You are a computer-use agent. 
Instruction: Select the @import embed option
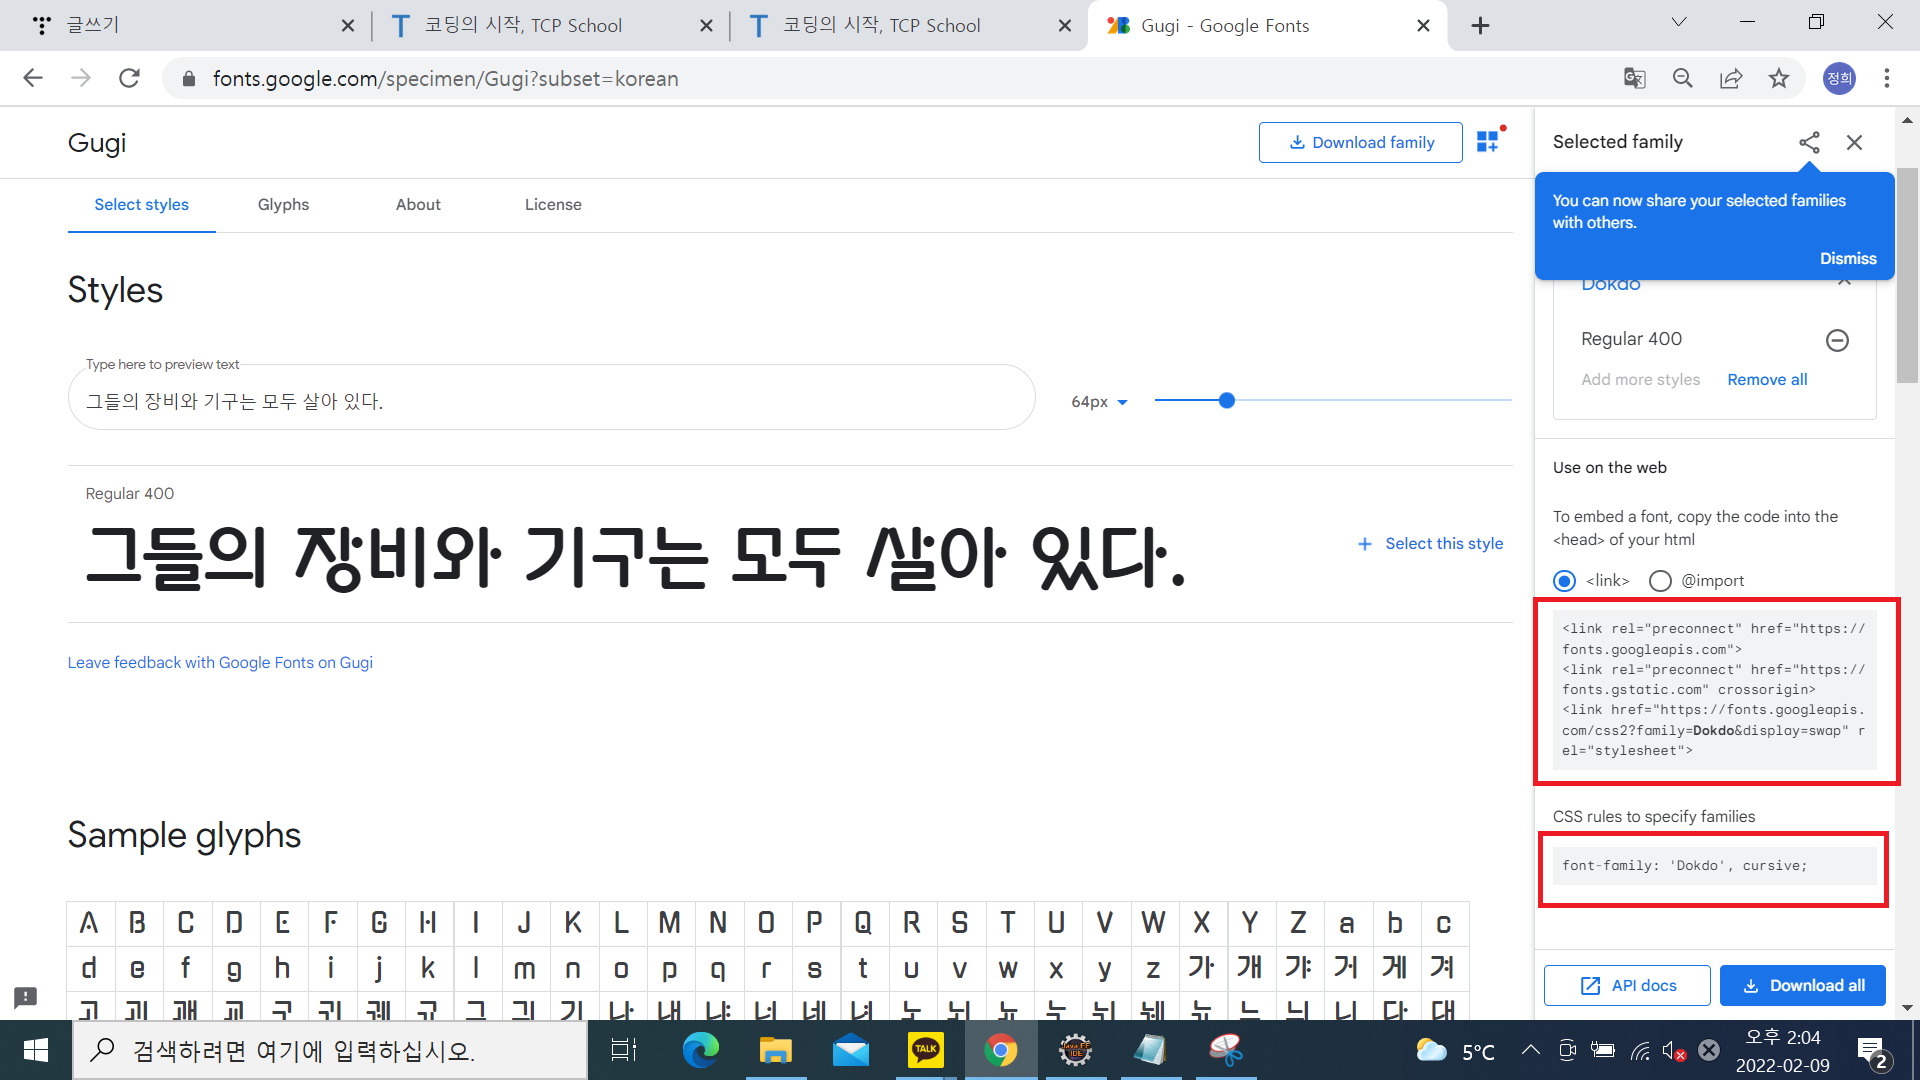[x=1660, y=581]
